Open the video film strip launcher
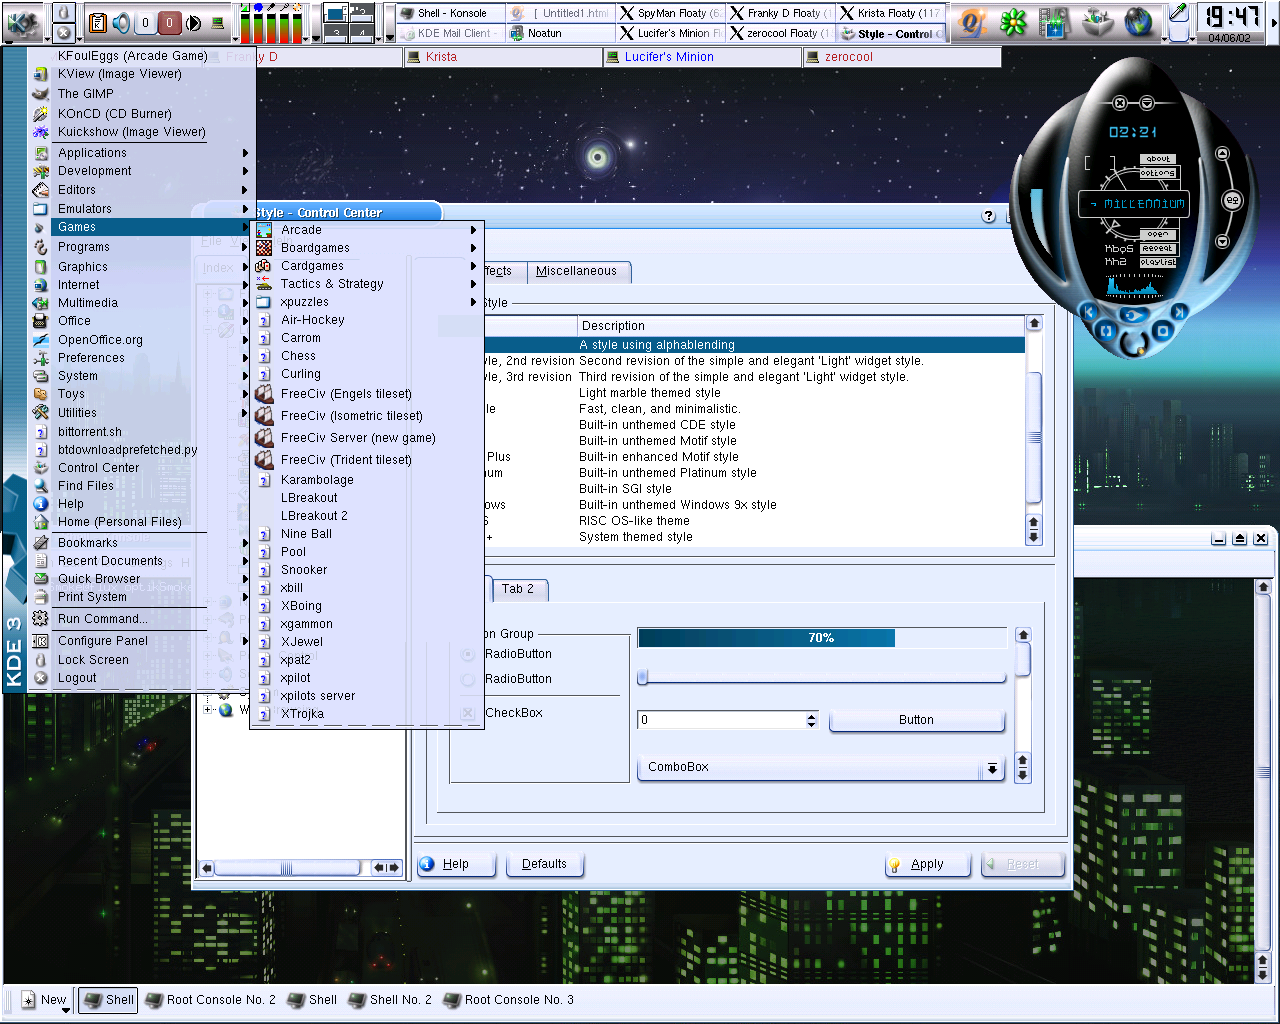 pos(1054,22)
